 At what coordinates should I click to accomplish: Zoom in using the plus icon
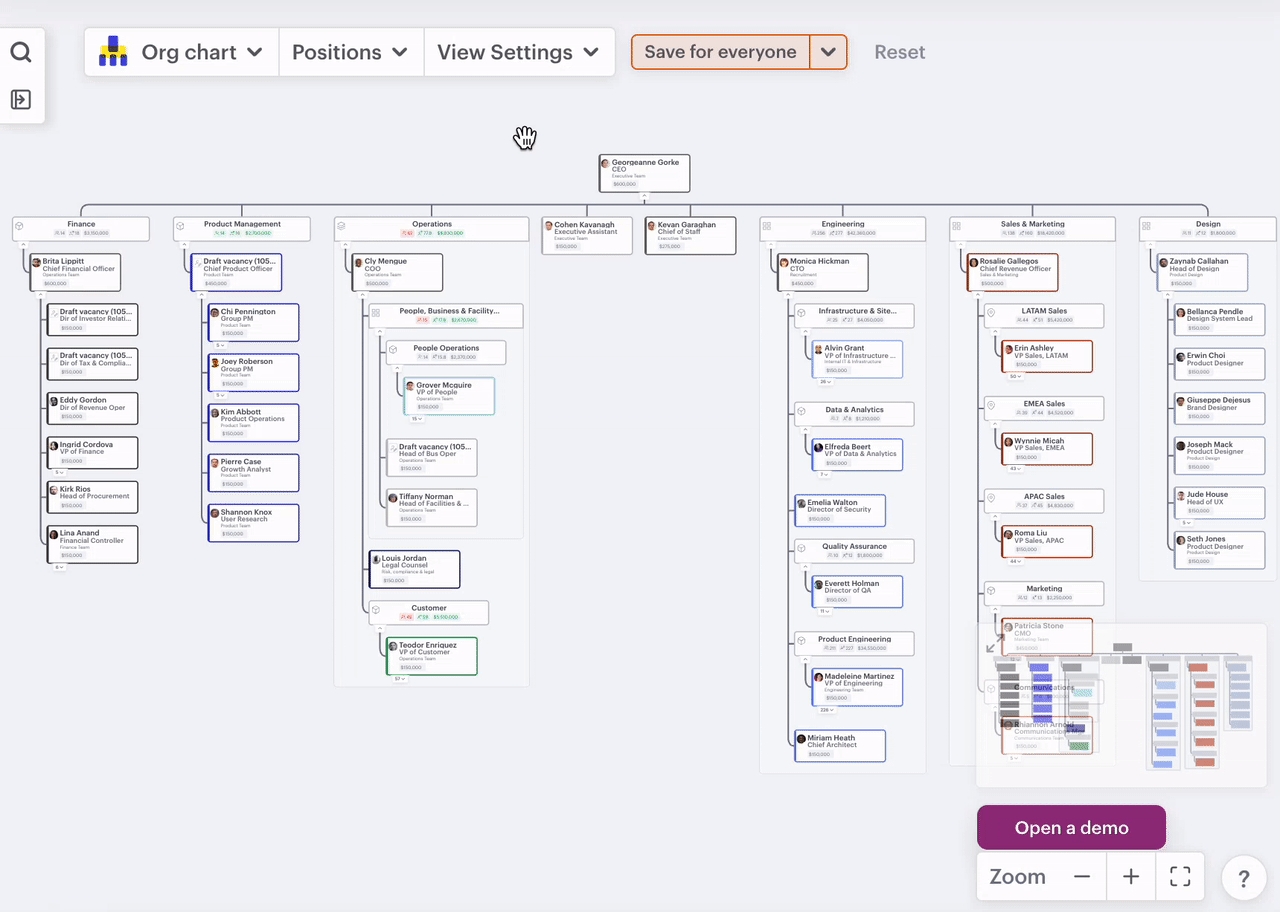point(1130,876)
